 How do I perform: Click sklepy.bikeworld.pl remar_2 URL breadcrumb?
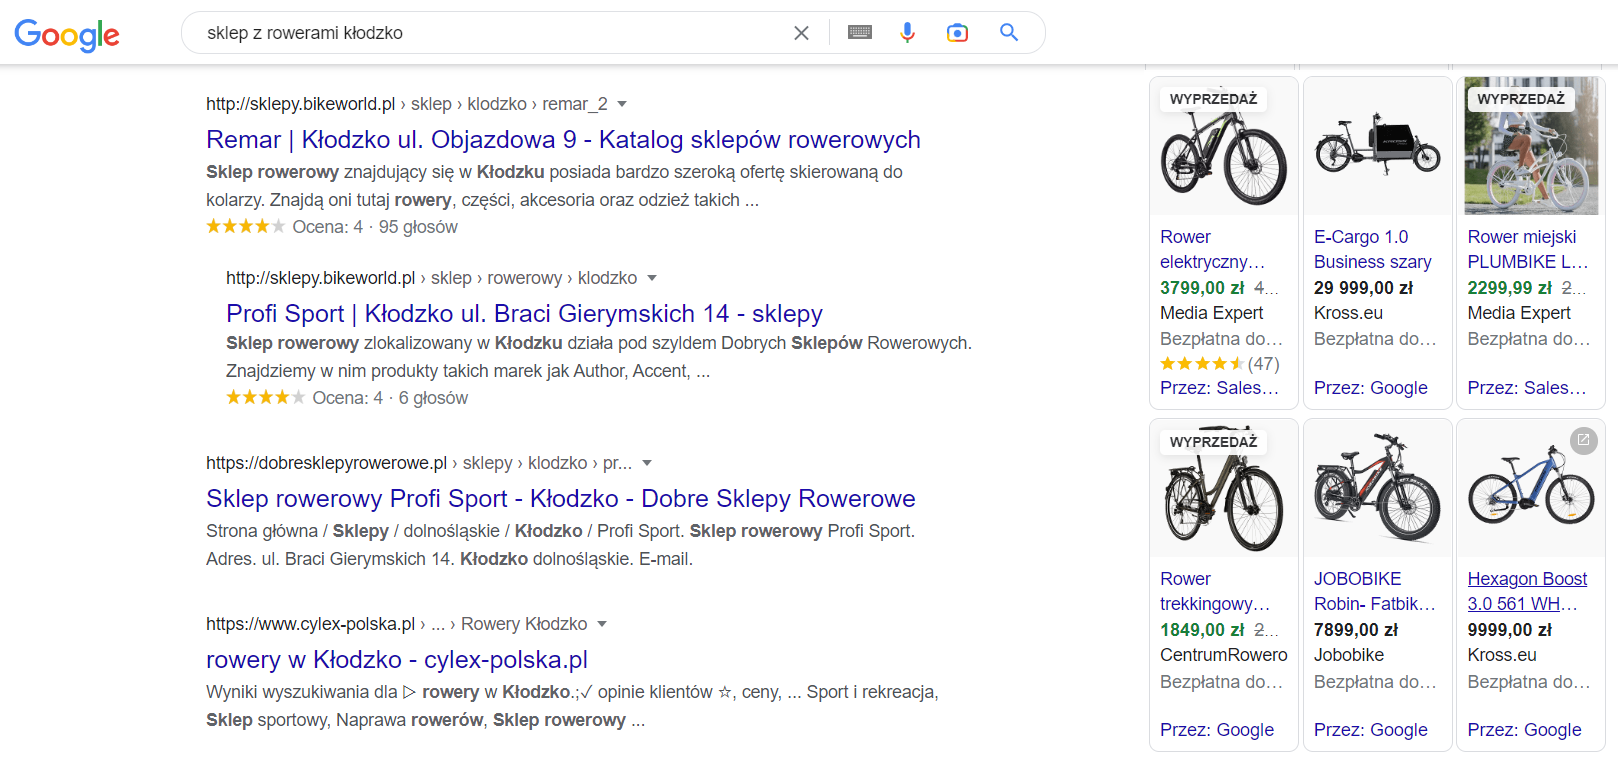406,104
